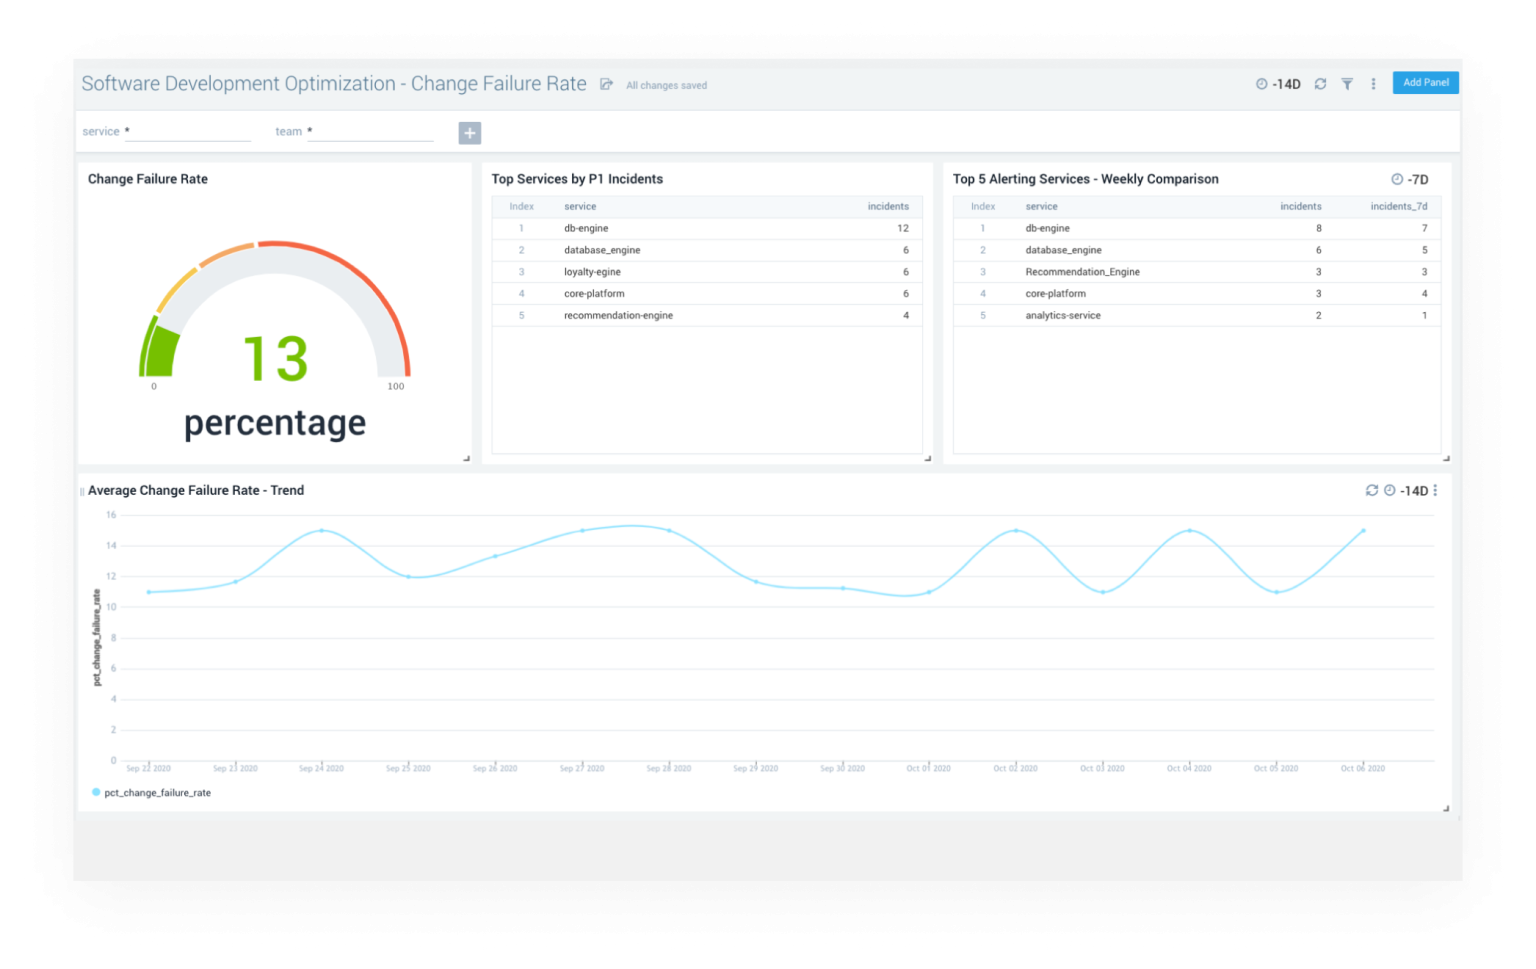Refresh the dashboard using the header refresh icon
The width and height of the screenshot is (1536, 969).
click(x=1320, y=85)
